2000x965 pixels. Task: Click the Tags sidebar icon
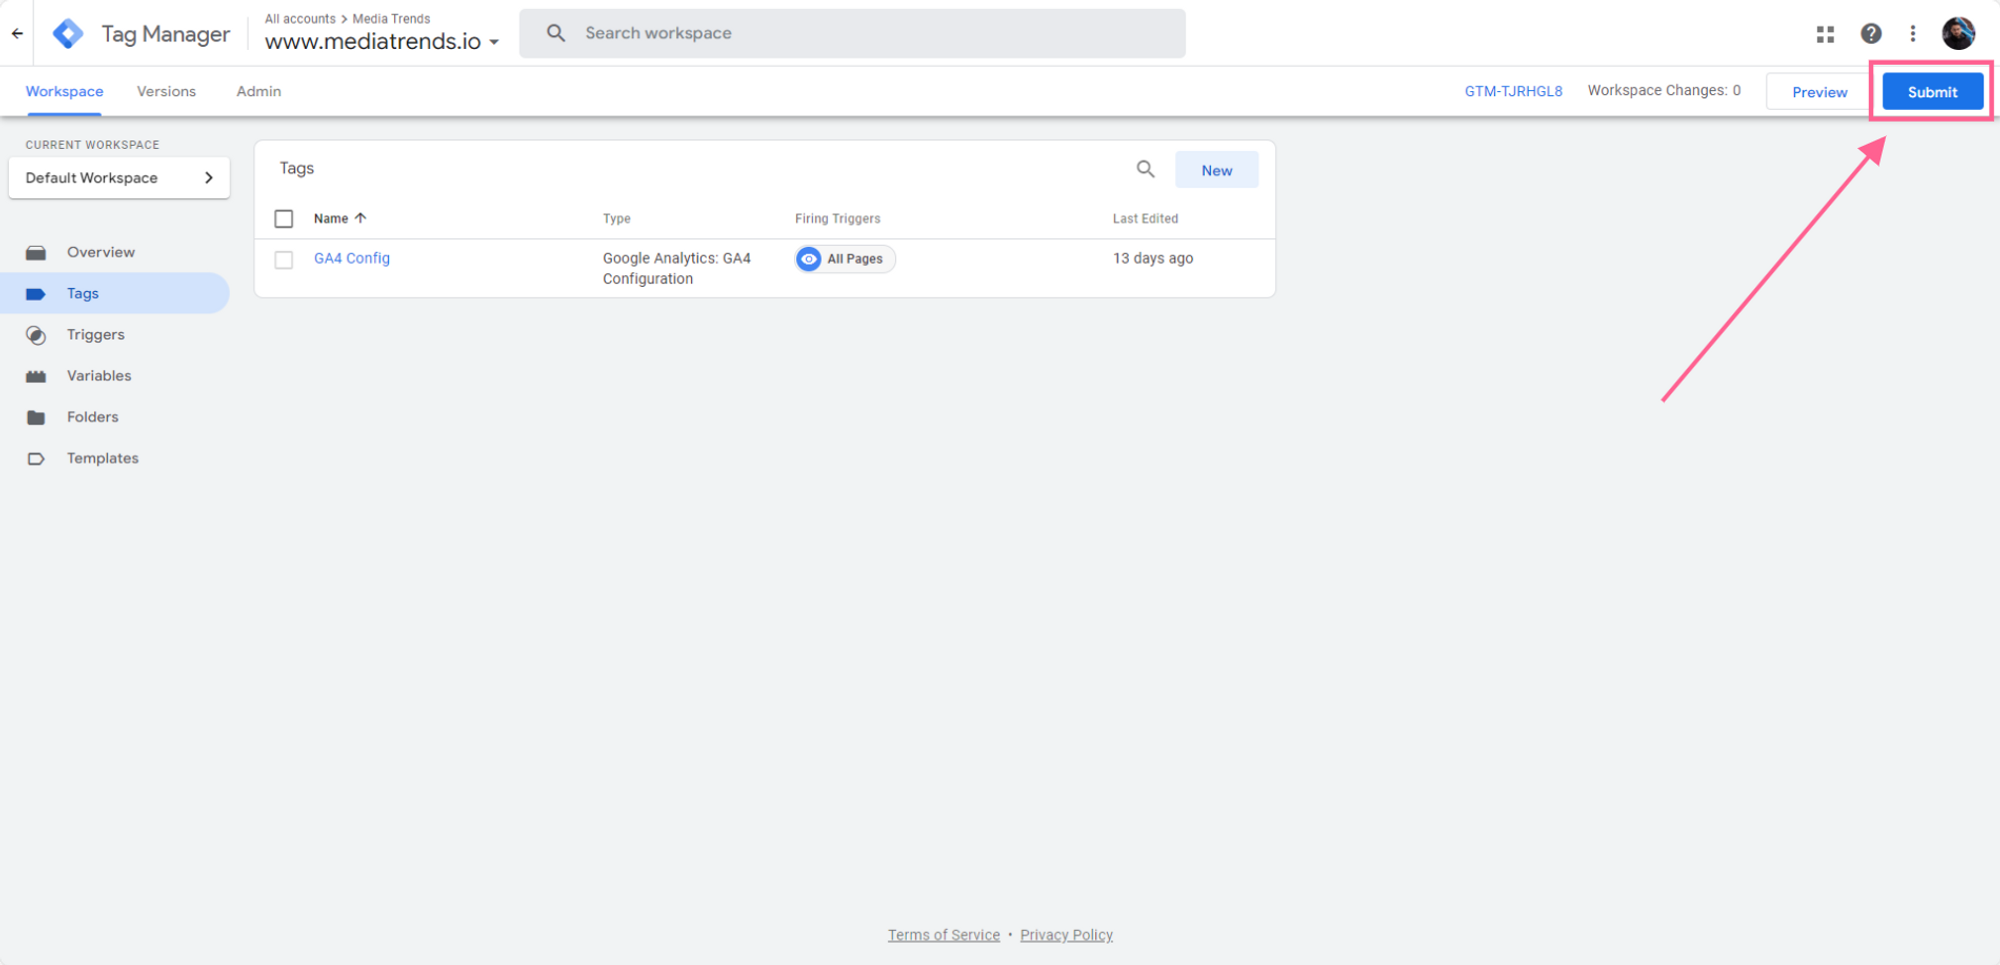[36, 294]
